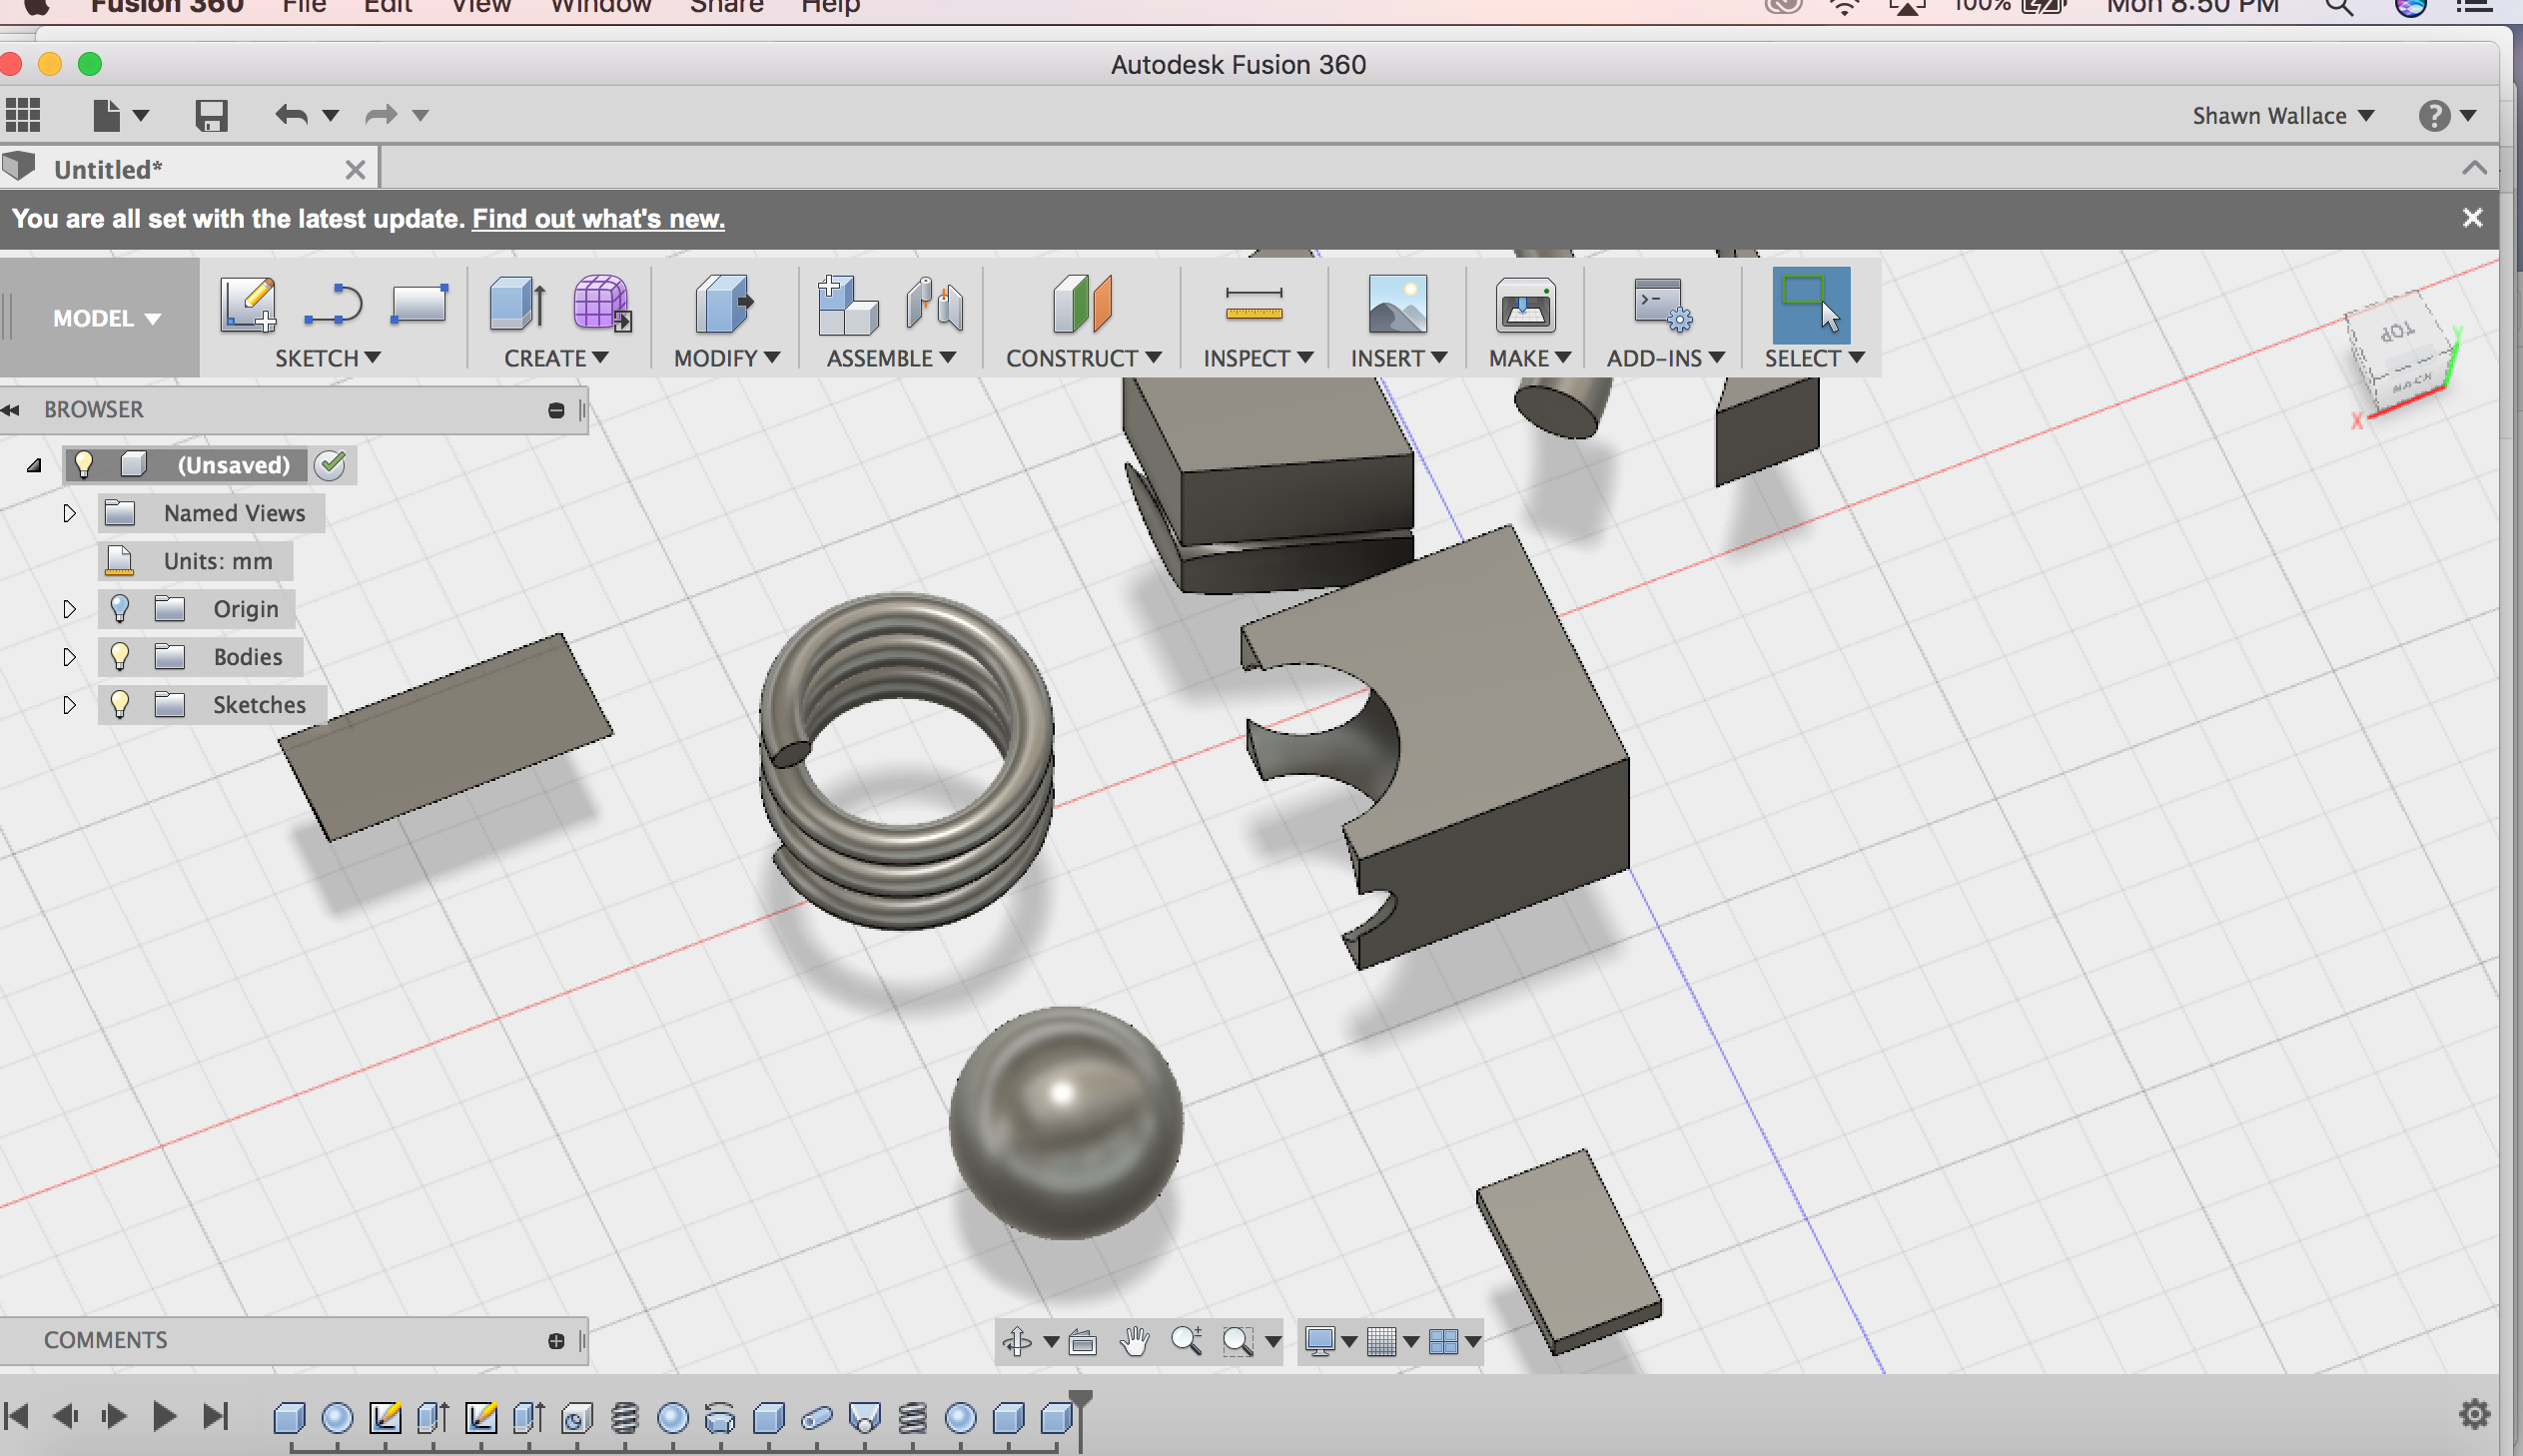Open the Fusion 360 application menu
This screenshot has height=1456, width=2523.
click(167, 7)
